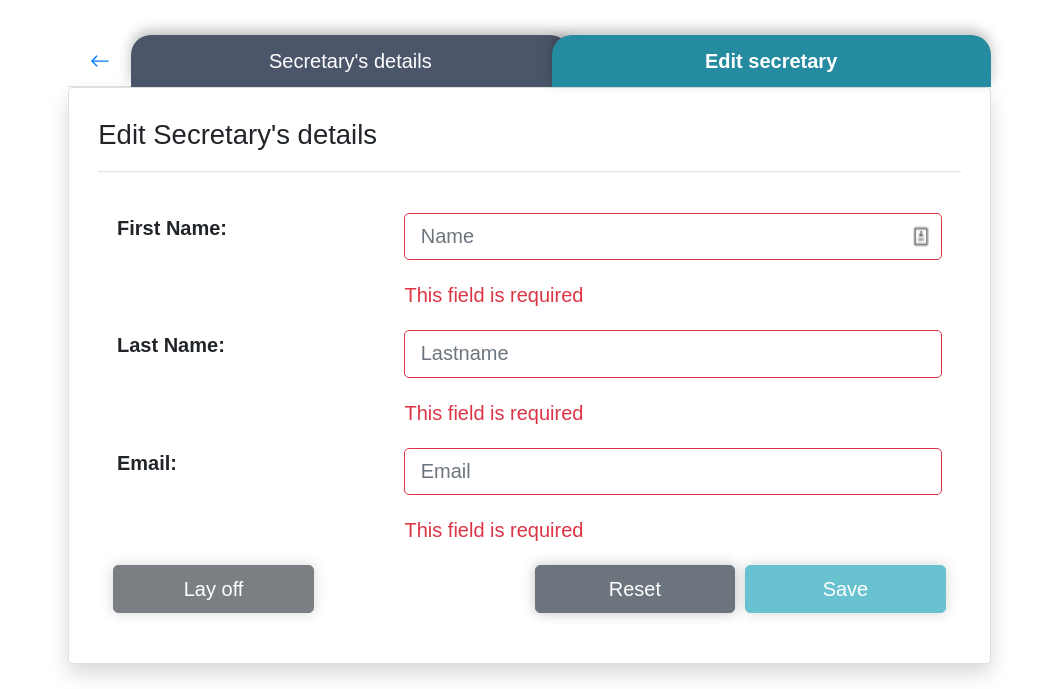The image size is (1063, 689).
Task: Click the error message under Last Name
Action: (x=493, y=413)
